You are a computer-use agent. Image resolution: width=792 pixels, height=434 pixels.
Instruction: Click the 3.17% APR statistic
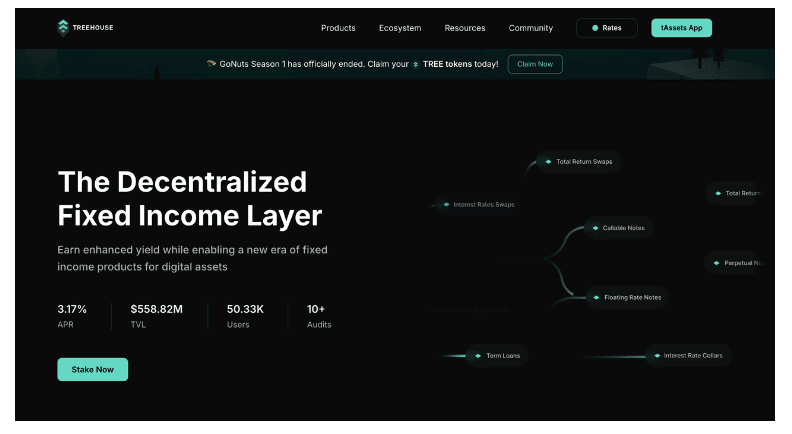point(72,316)
